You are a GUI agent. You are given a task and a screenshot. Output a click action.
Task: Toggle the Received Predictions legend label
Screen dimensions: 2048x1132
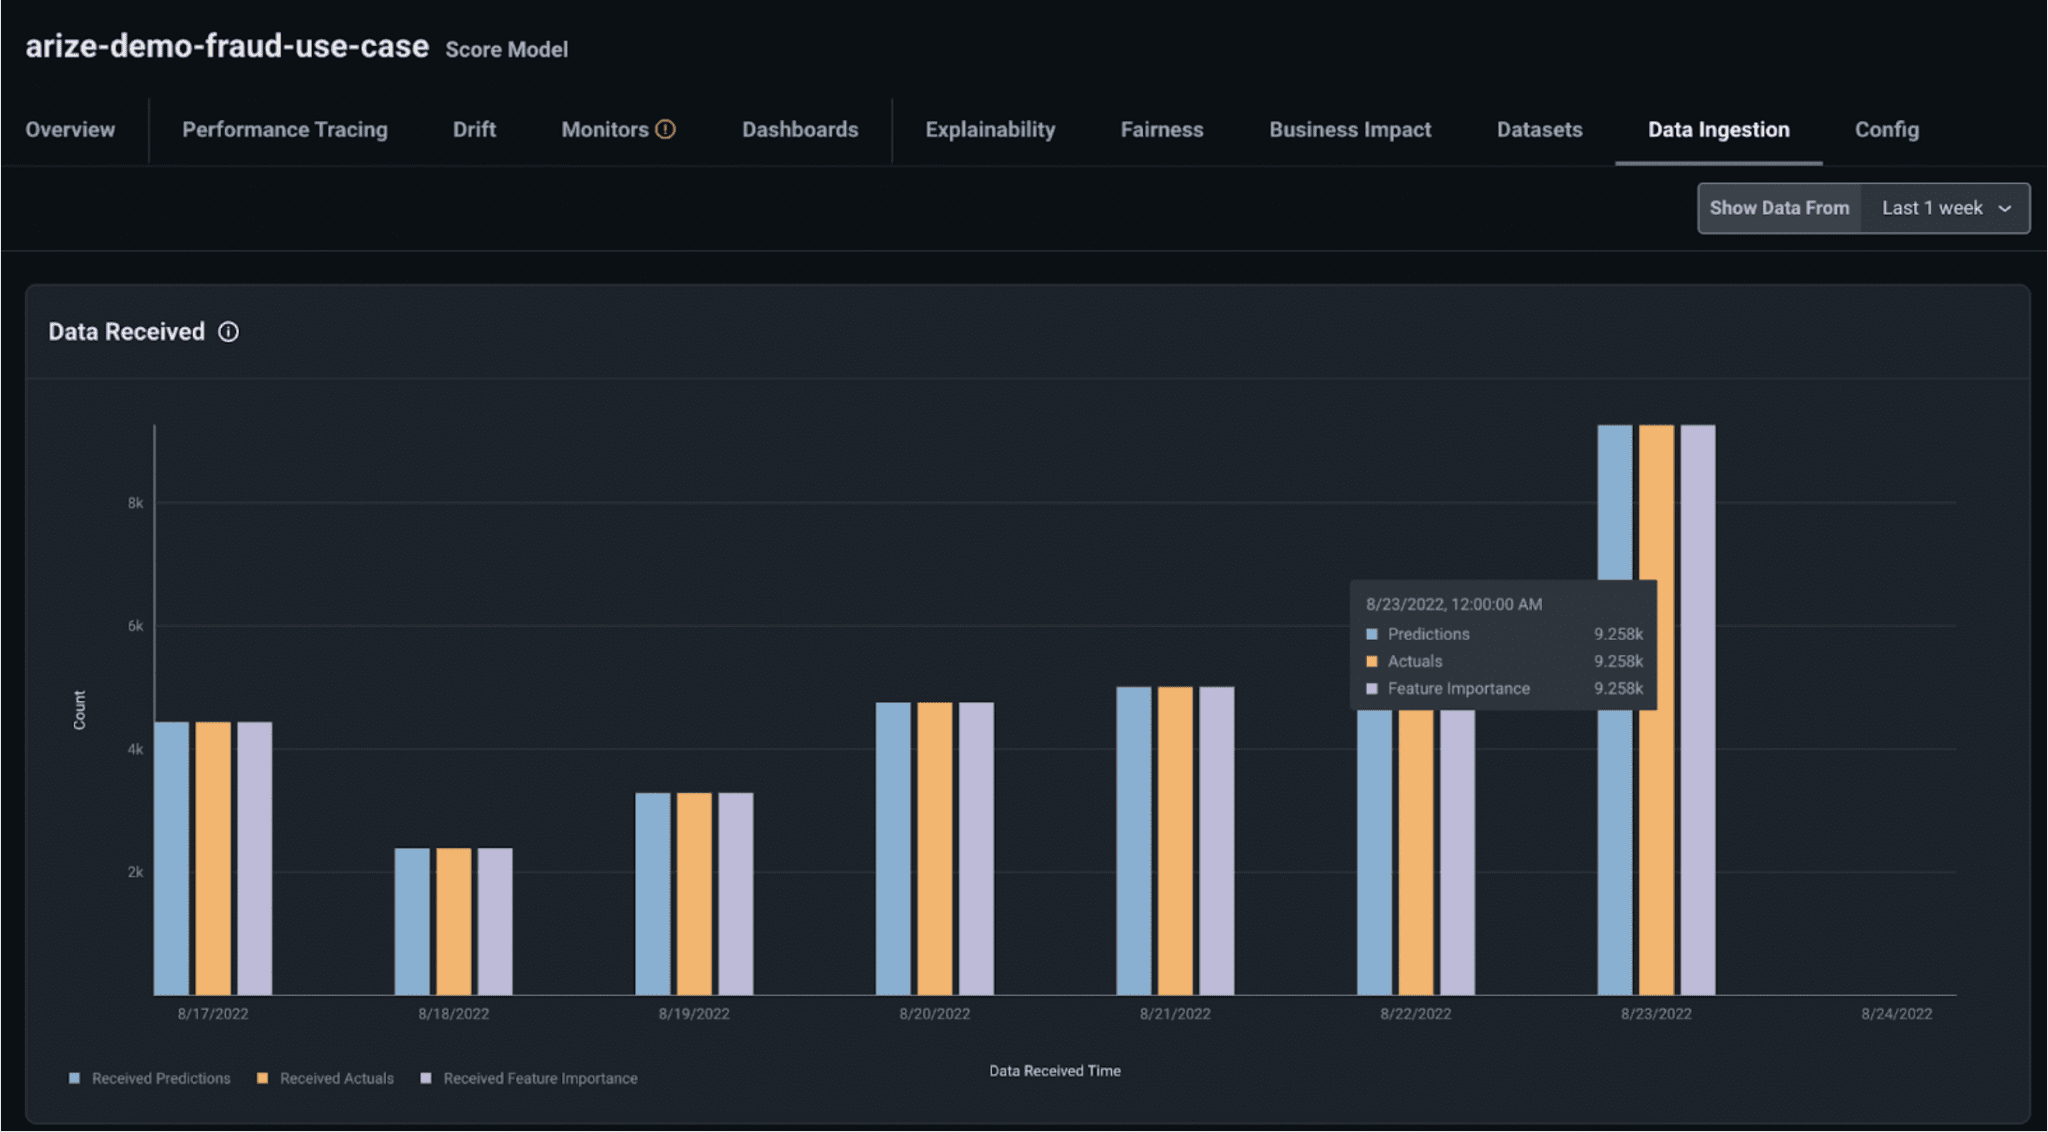click(x=161, y=1078)
